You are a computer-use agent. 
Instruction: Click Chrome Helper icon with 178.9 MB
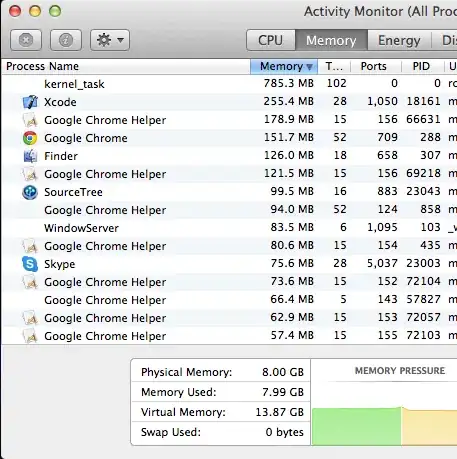[x=30, y=120]
